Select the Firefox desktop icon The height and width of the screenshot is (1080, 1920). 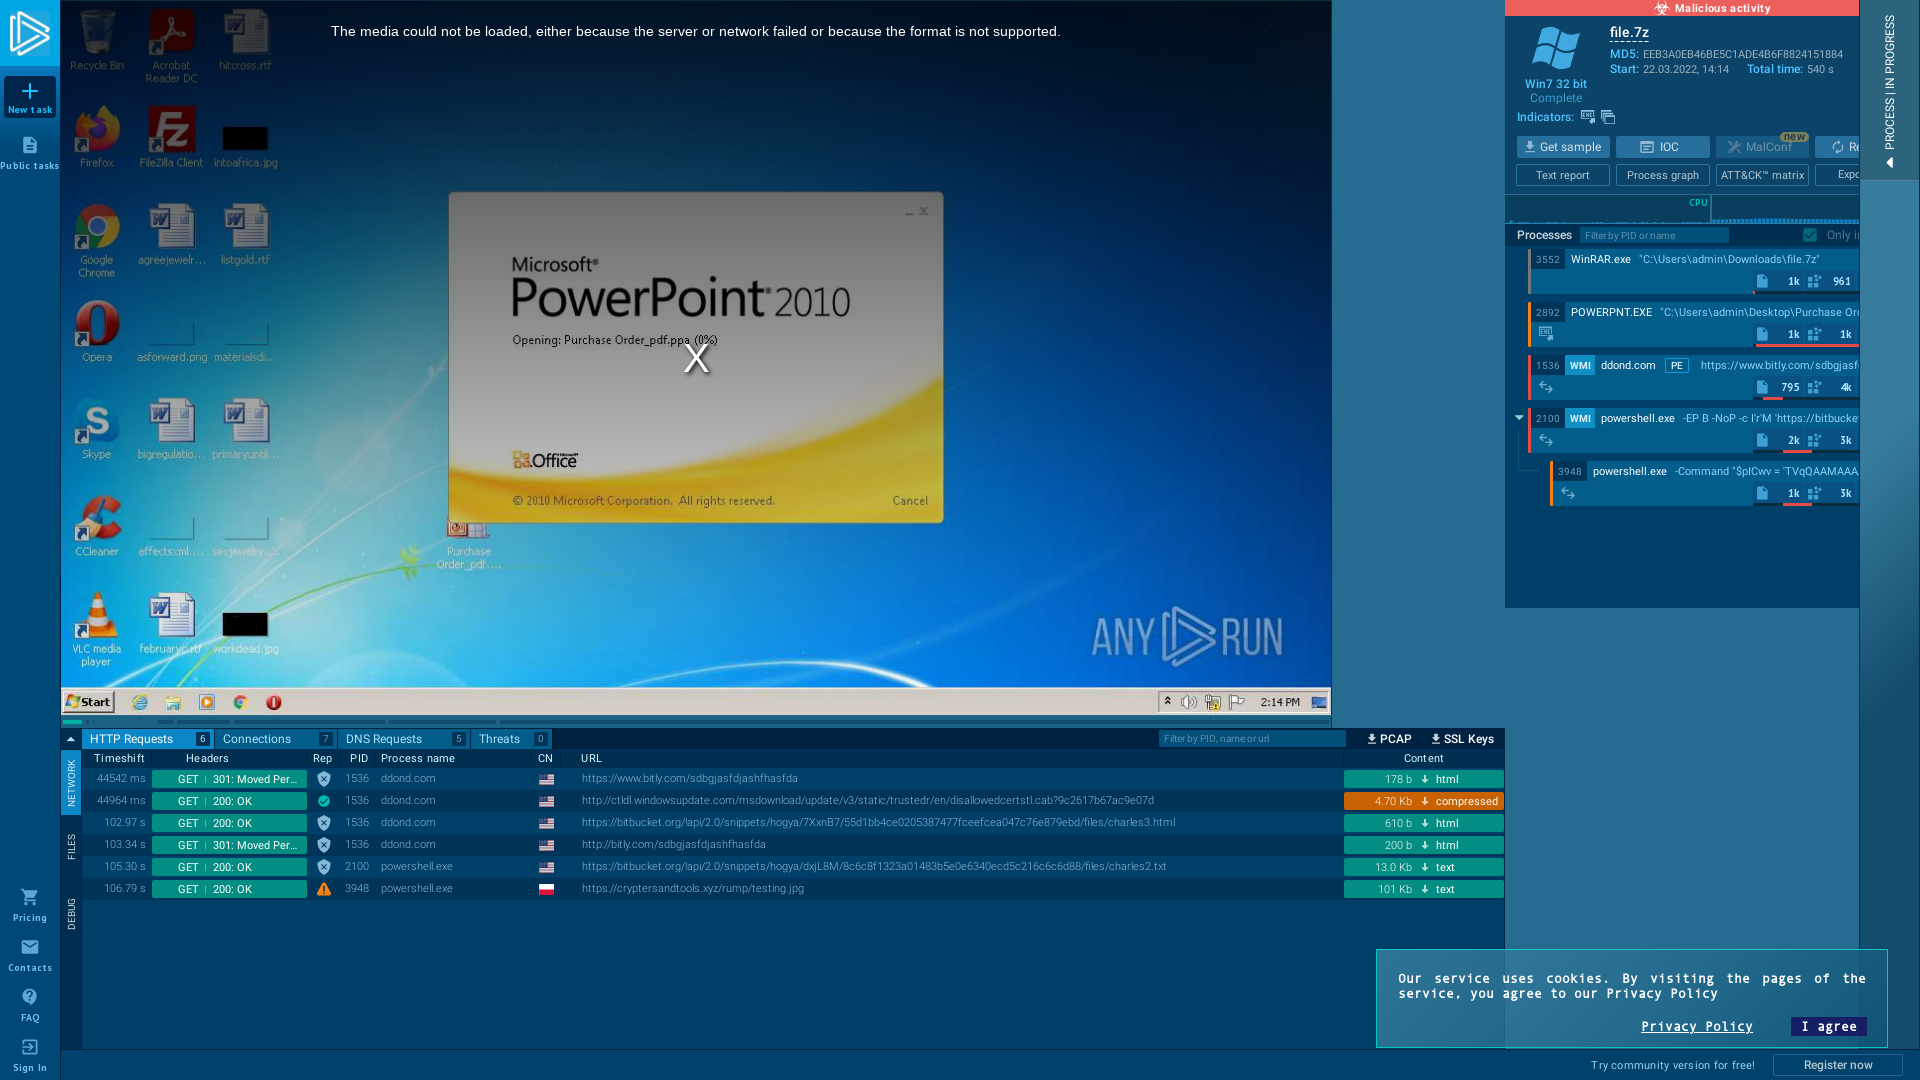click(97, 138)
